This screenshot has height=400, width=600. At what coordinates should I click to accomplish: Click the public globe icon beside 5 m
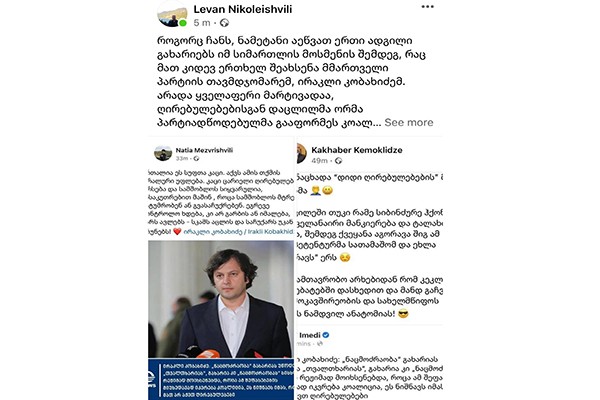coord(224,23)
